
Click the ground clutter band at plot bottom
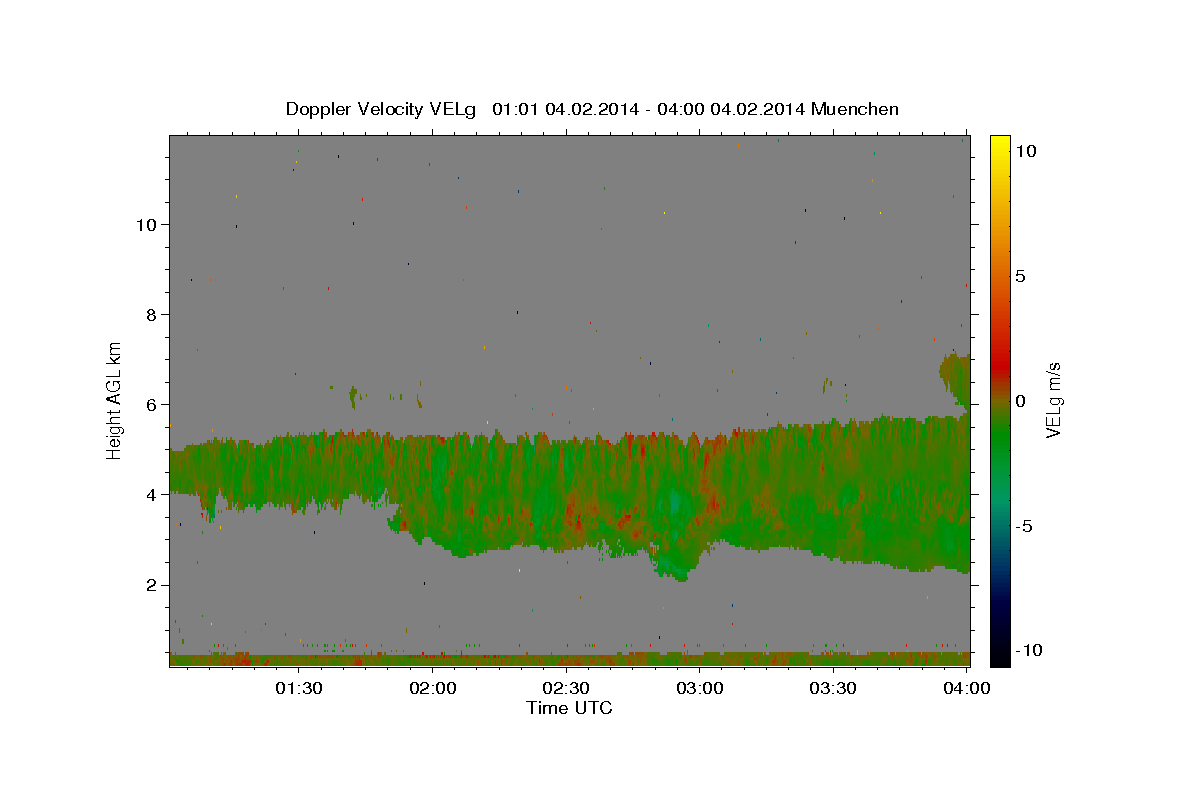tap(570, 660)
